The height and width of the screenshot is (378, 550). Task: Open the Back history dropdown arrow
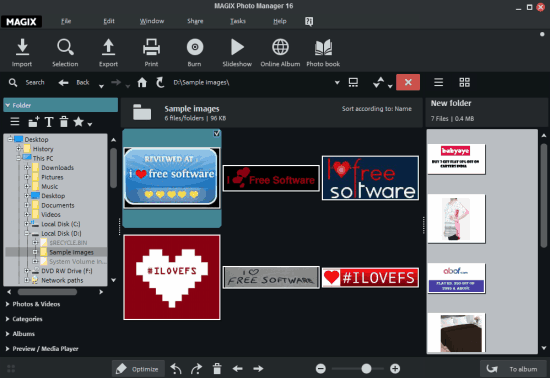101,86
